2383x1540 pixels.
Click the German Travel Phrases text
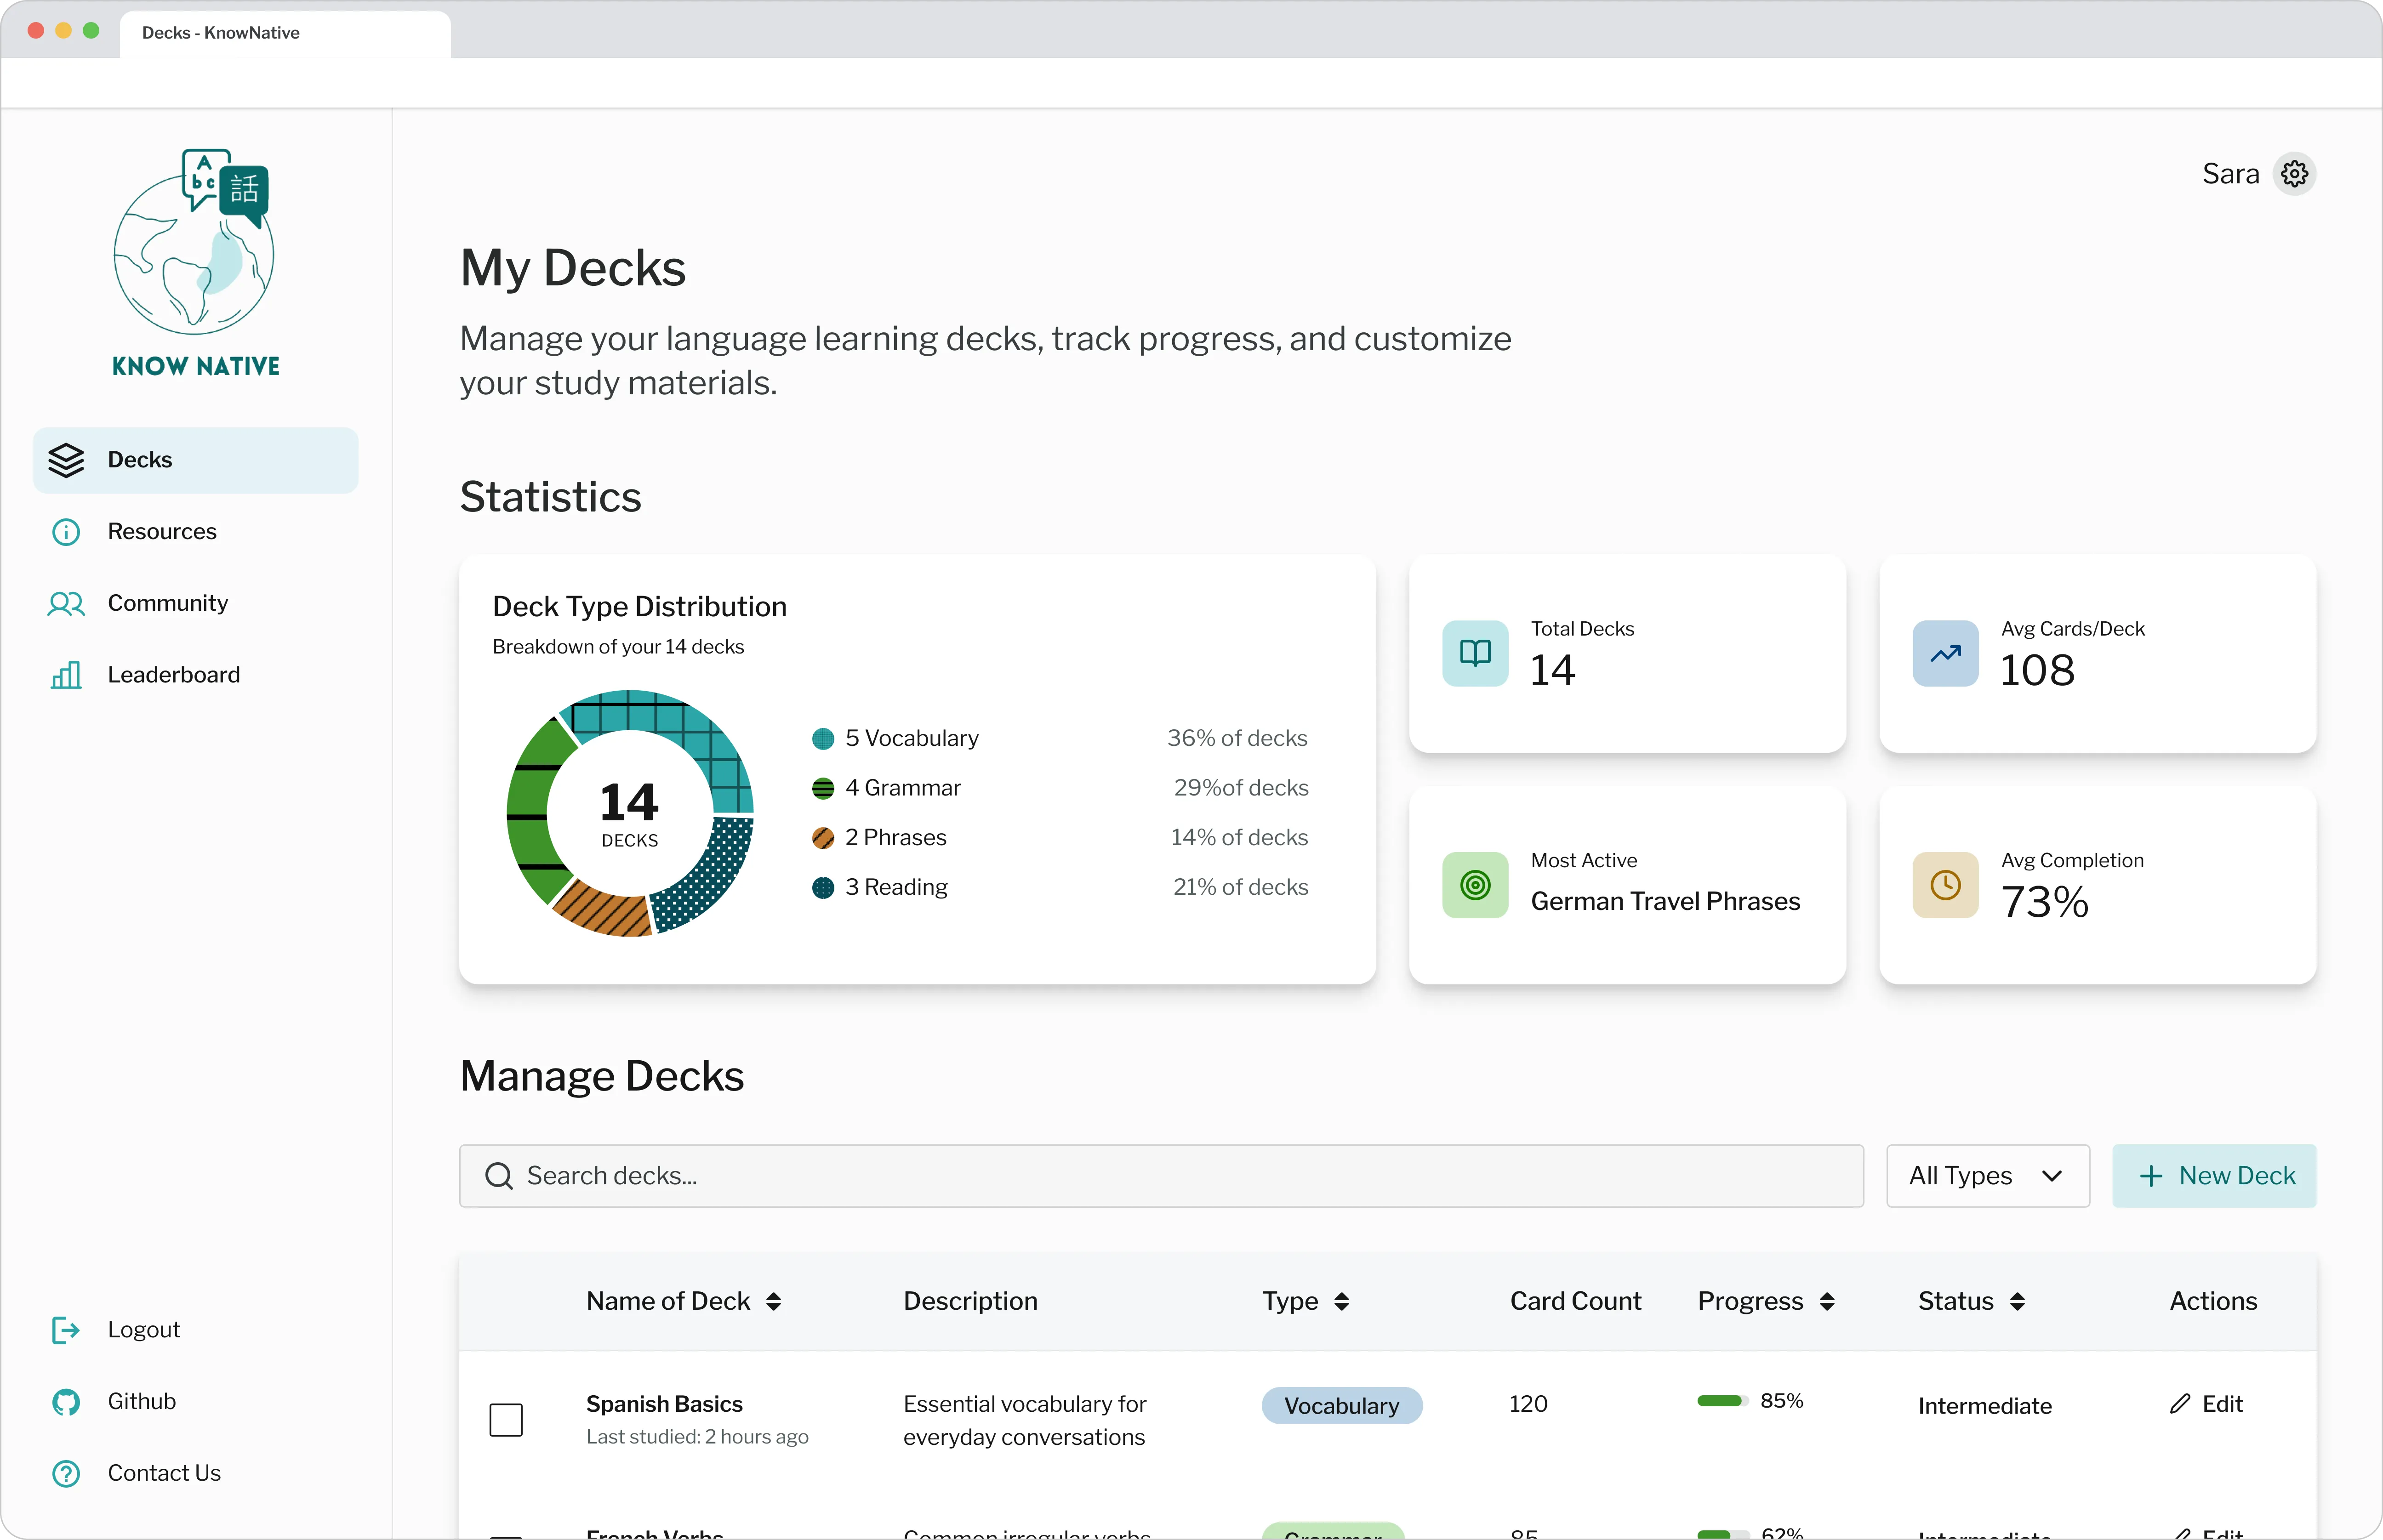click(1665, 902)
